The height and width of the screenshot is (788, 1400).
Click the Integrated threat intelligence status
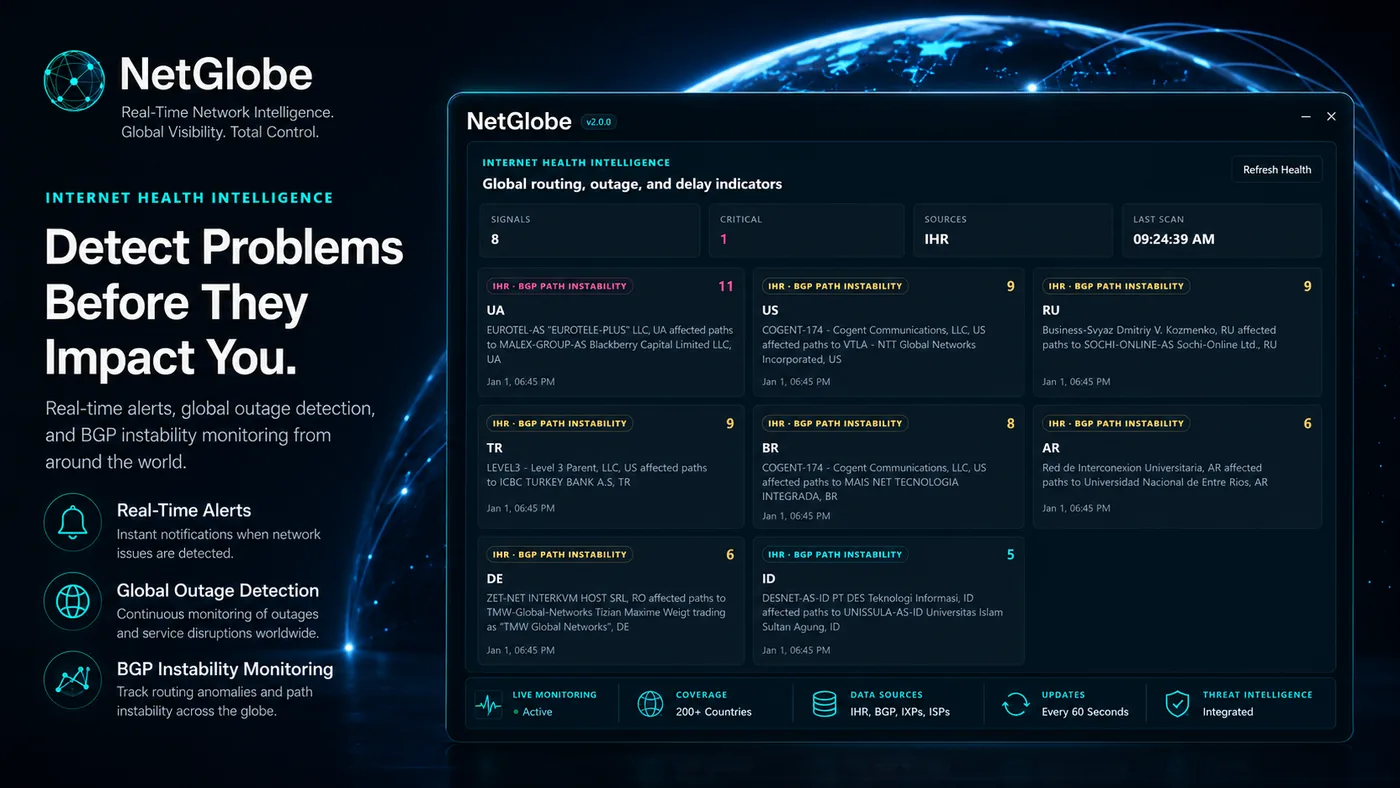1228,712
